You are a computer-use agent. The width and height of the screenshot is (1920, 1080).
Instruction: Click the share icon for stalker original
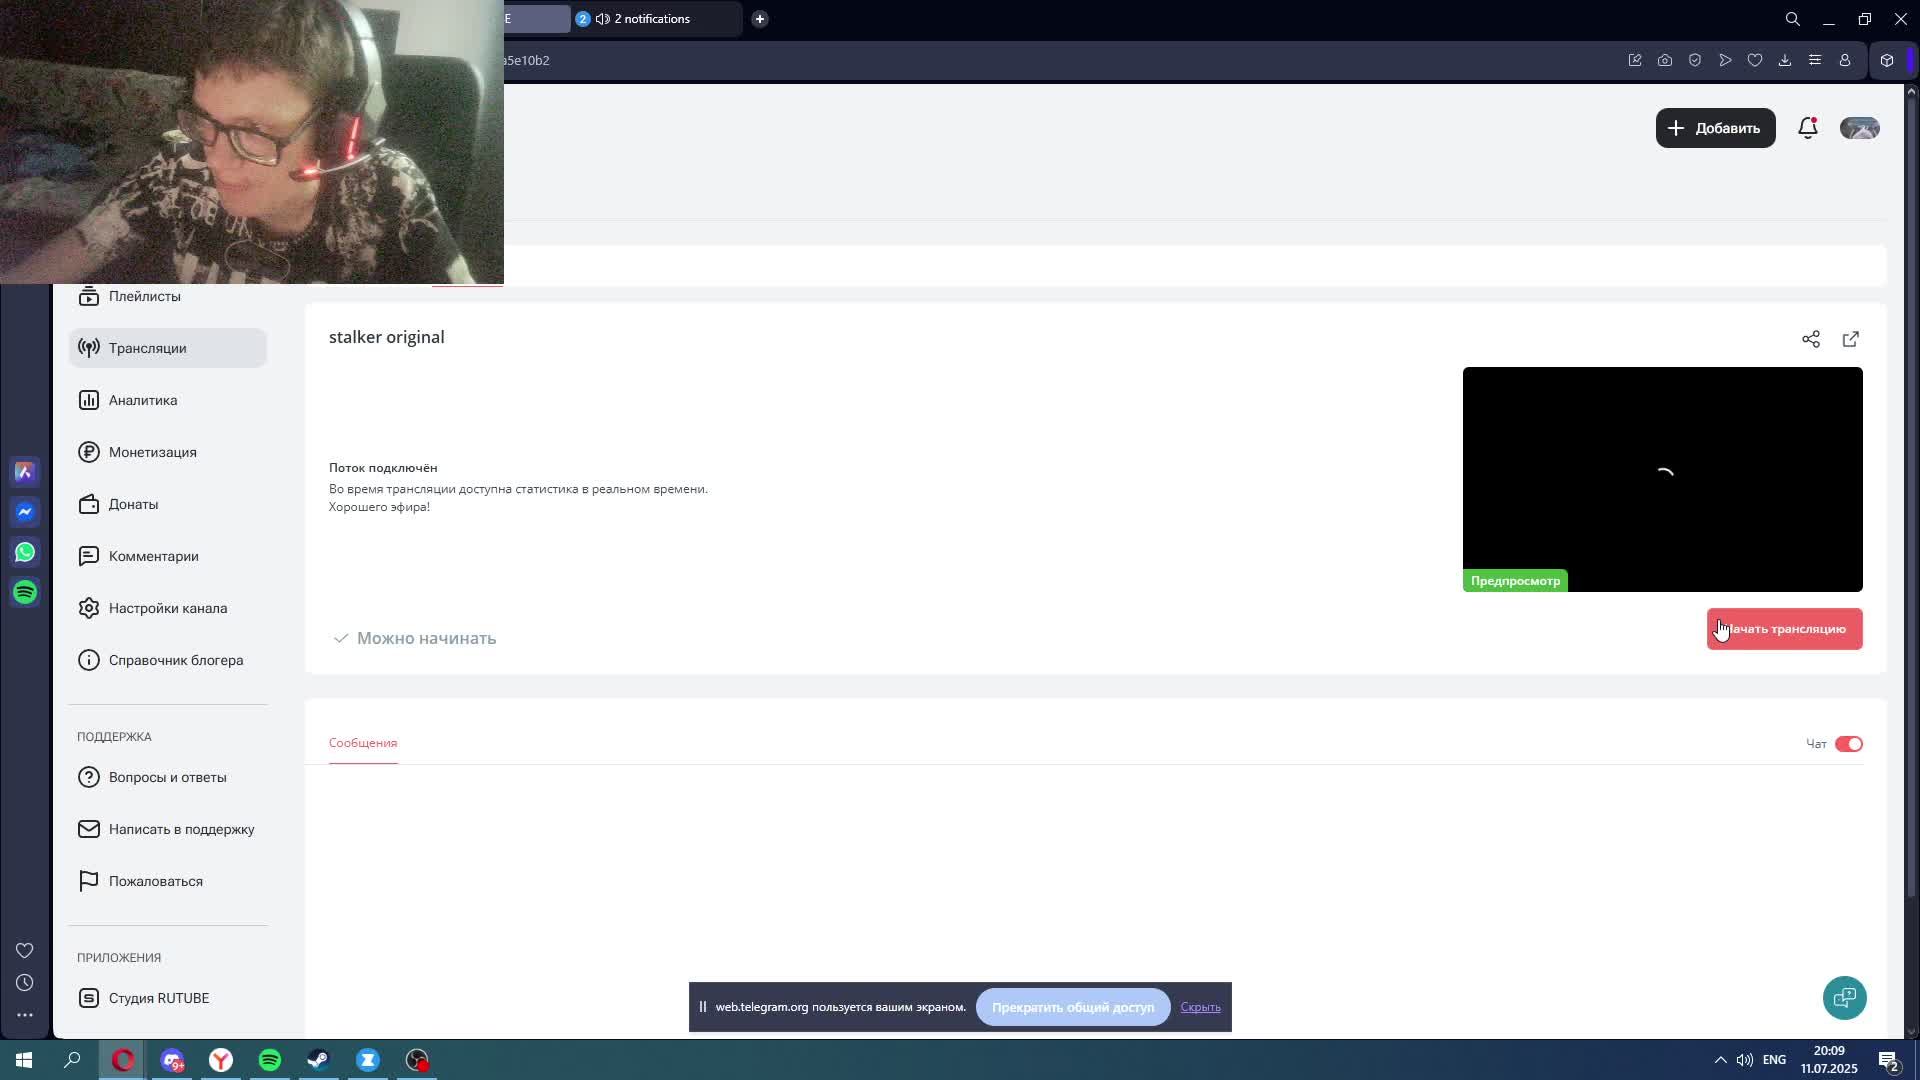click(x=1811, y=340)
